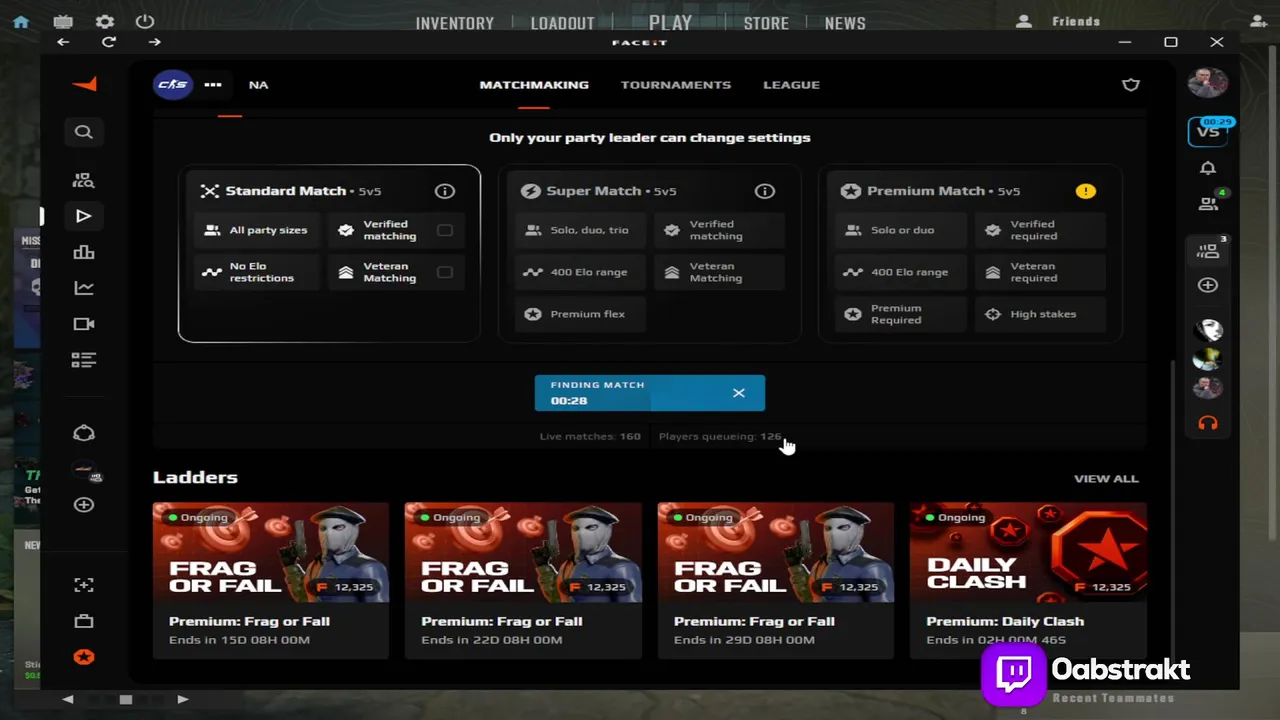
Task: Open the stats line-graph icon in sidebar
Action: 84,288
